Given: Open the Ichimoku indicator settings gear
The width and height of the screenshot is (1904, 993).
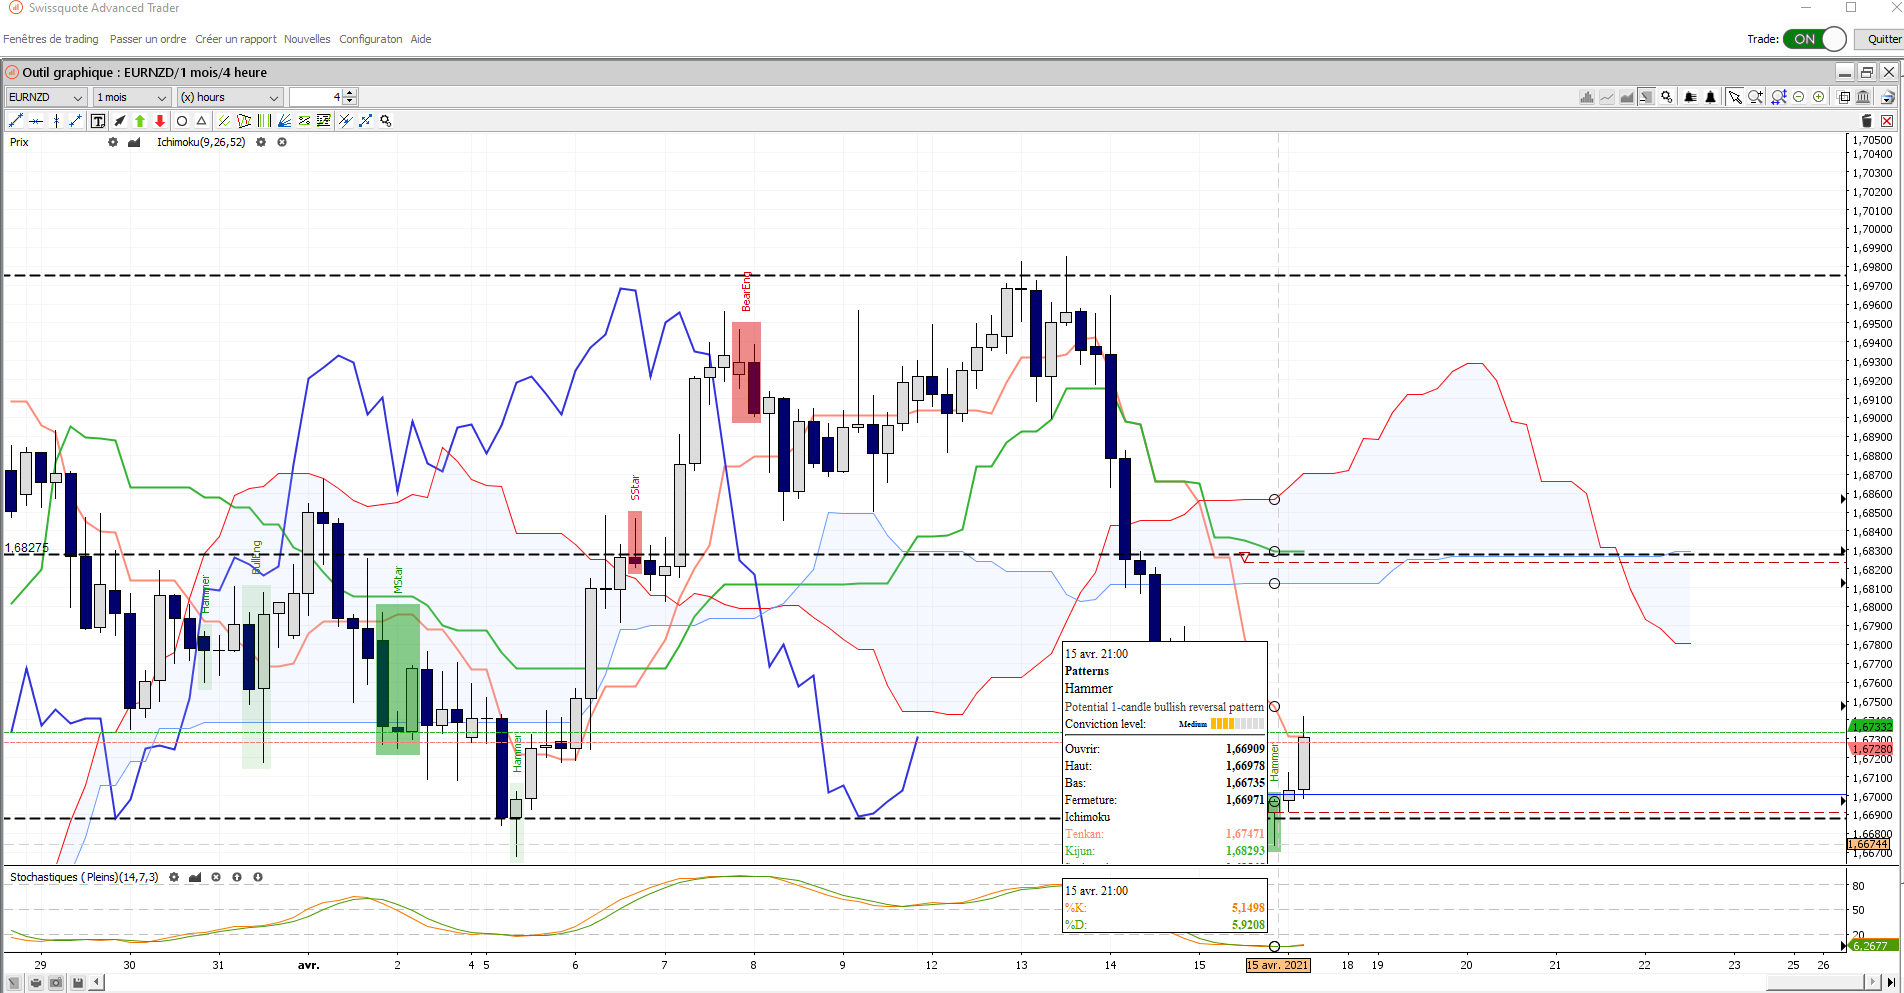Looking at the screenshot, I should tap(261, 142).
